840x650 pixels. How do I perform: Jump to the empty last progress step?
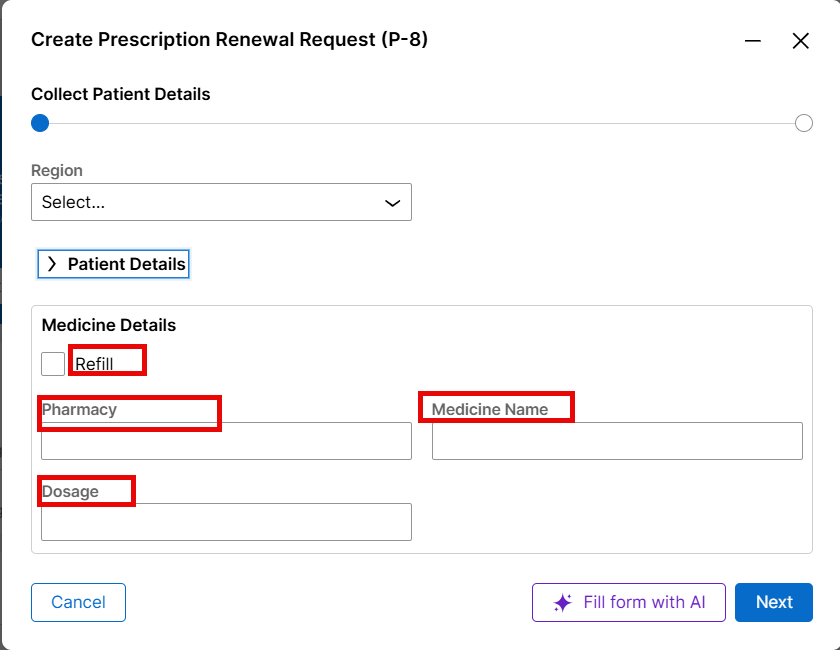pyautogui.click(x=804, y=123)
